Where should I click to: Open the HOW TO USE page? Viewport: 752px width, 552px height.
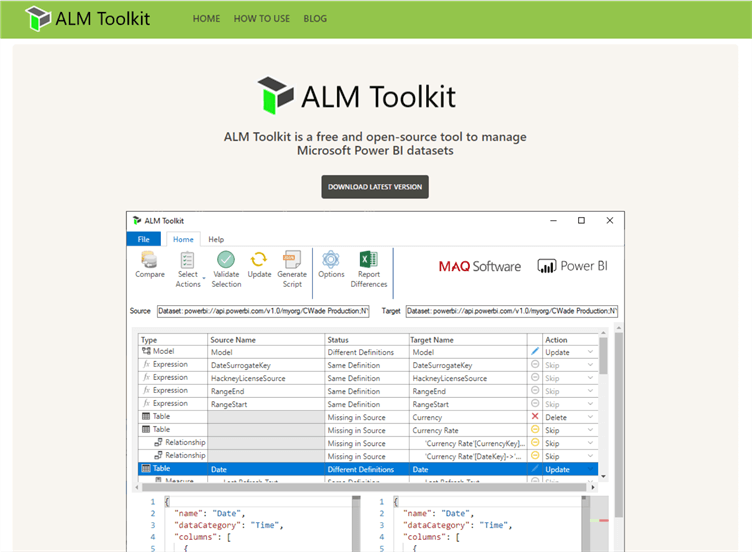(x=262, y=19)
